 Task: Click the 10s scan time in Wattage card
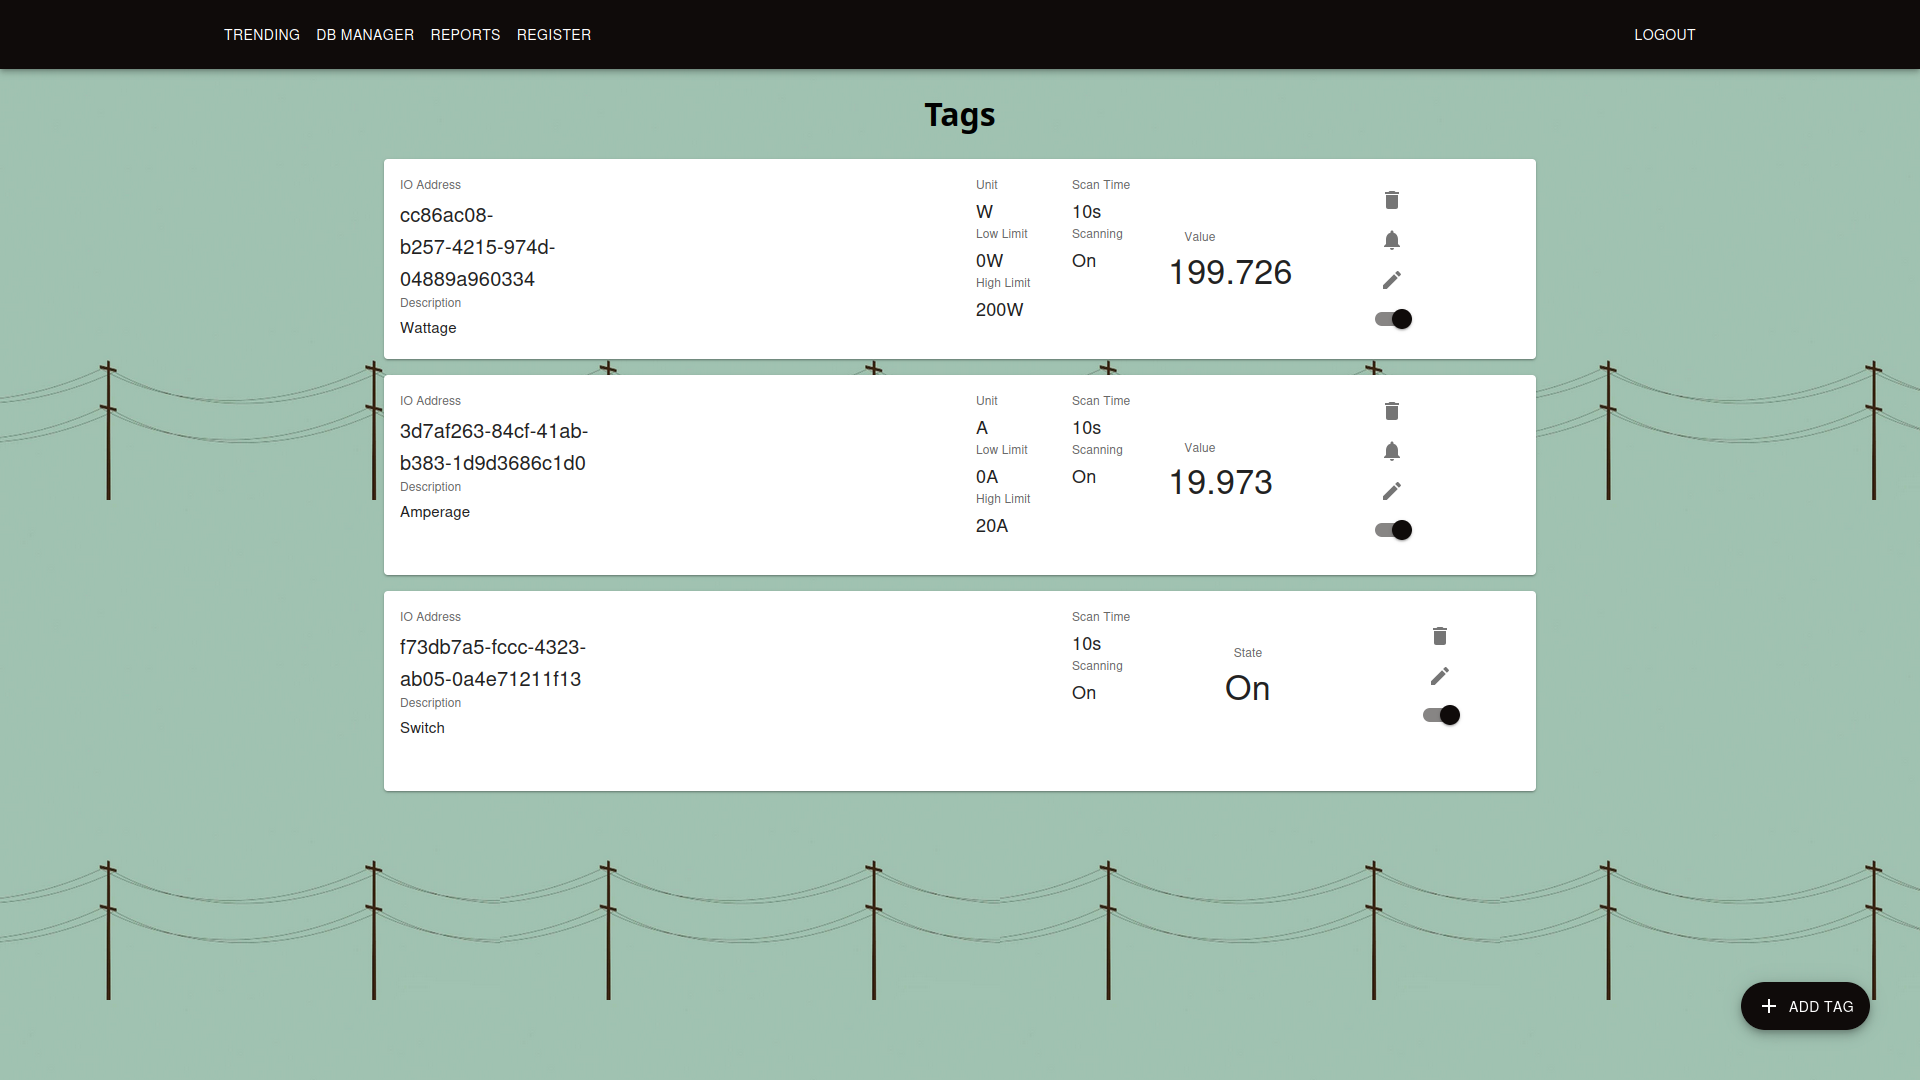pyautogui.click(x=1087, y=212)
